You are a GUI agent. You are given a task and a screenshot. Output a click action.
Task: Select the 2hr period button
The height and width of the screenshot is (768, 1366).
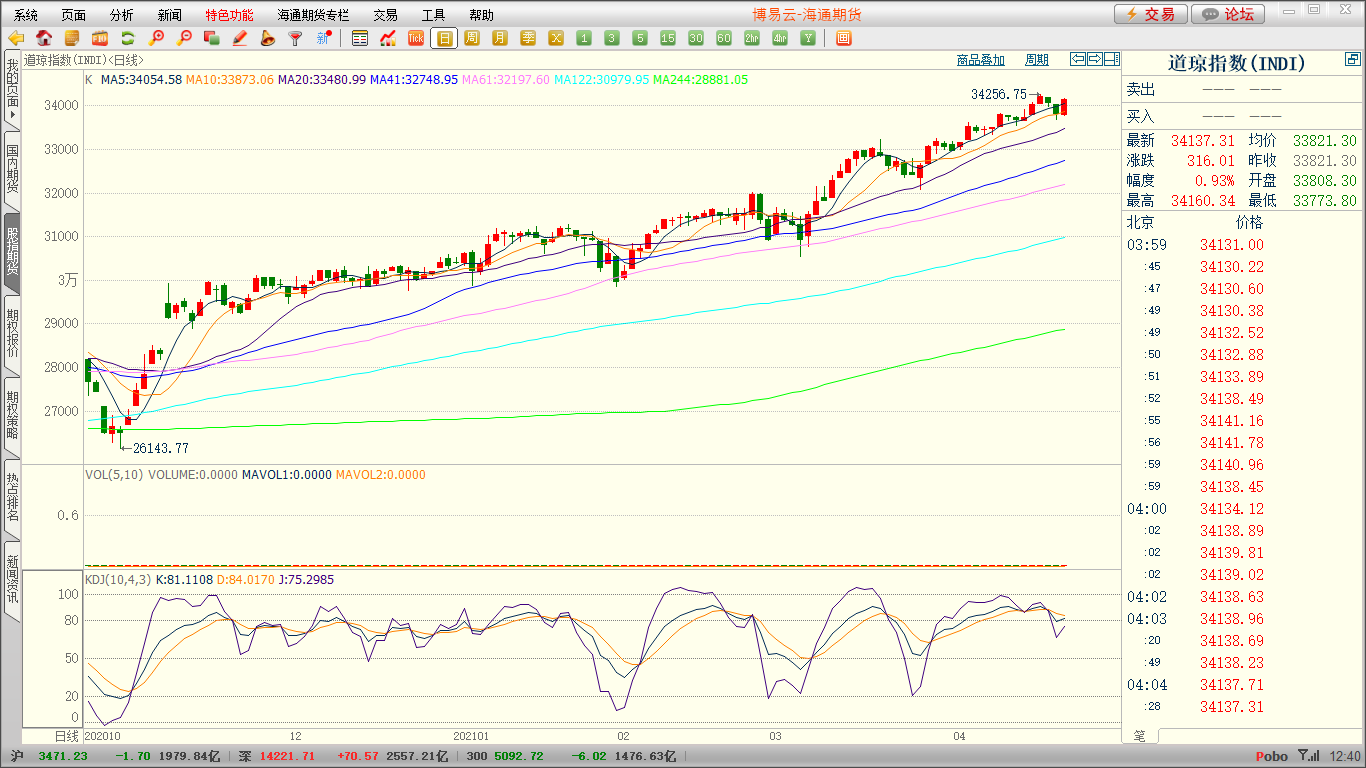pyautogui.click(x=752, y=38)
